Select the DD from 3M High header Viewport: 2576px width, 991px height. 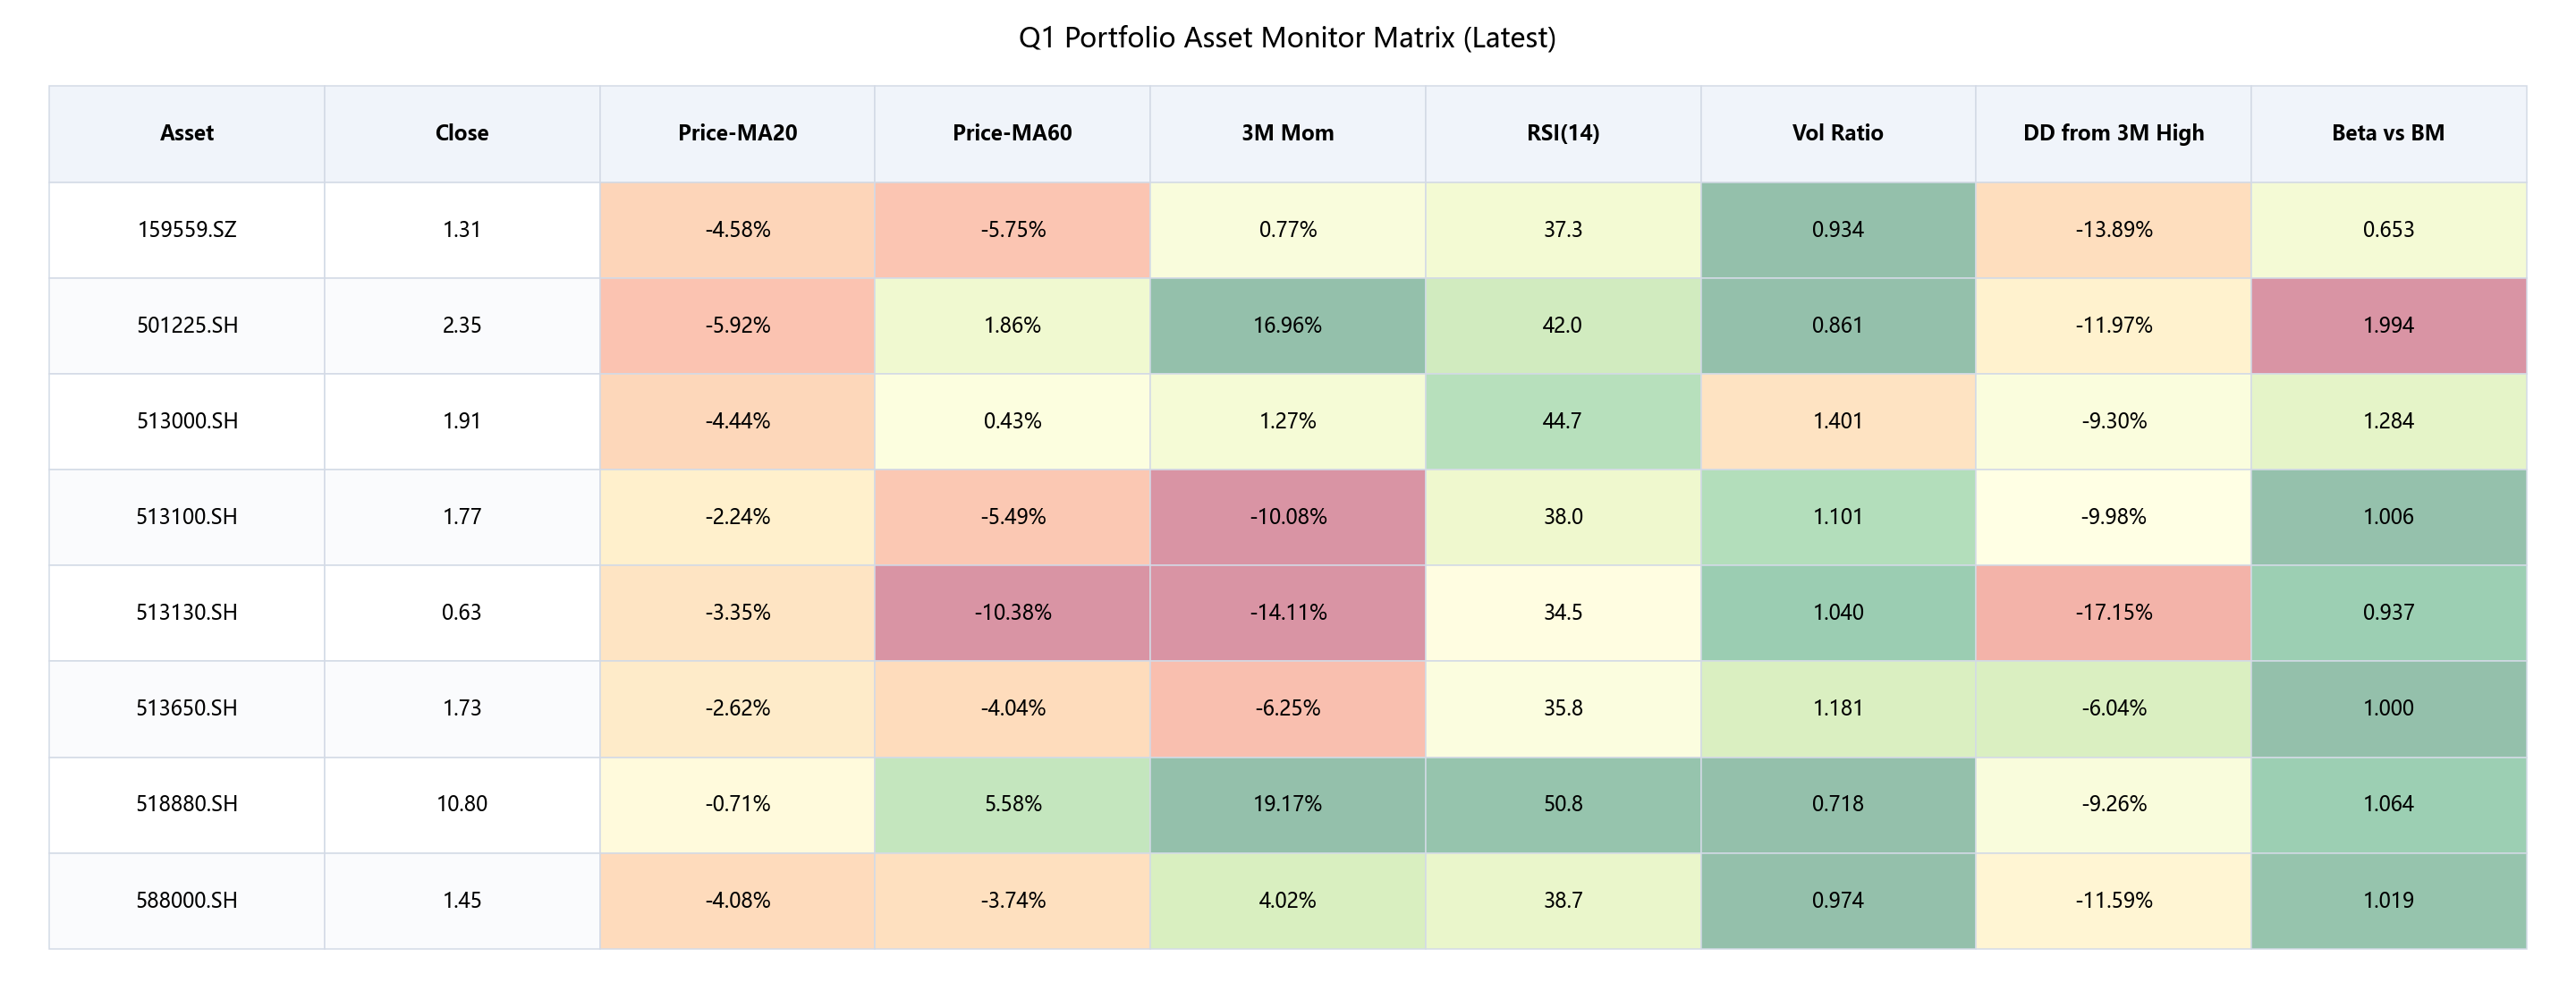[2113, 133]
